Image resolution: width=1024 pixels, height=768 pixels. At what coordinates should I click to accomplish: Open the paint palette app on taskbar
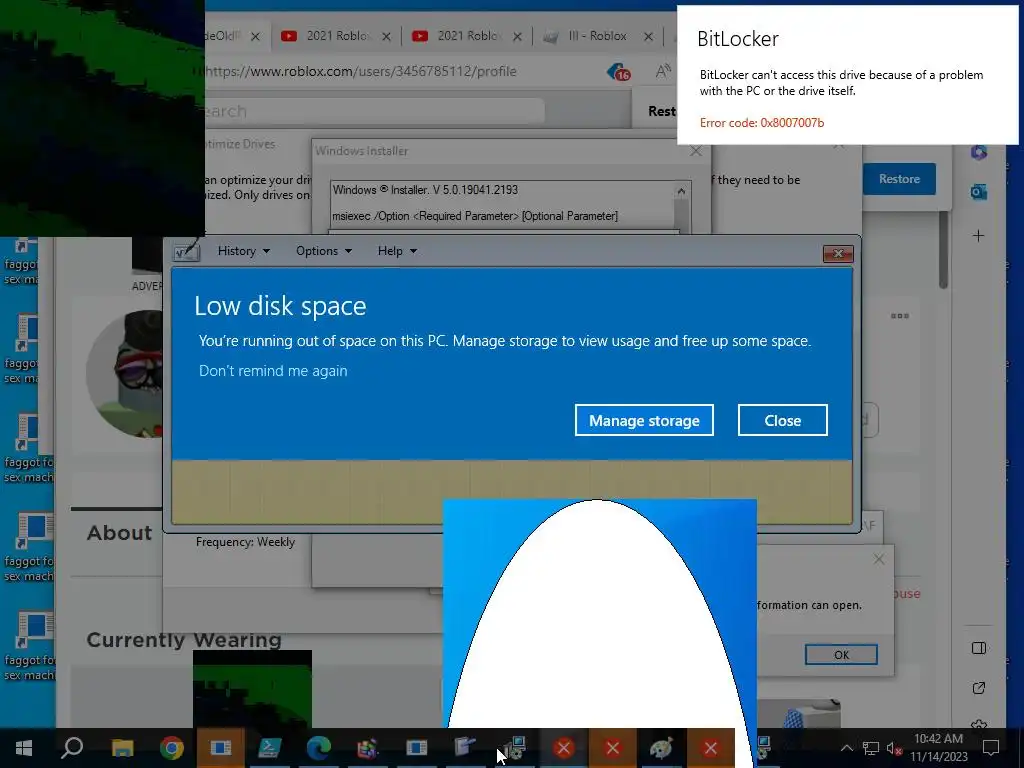[x=661, y=748]
